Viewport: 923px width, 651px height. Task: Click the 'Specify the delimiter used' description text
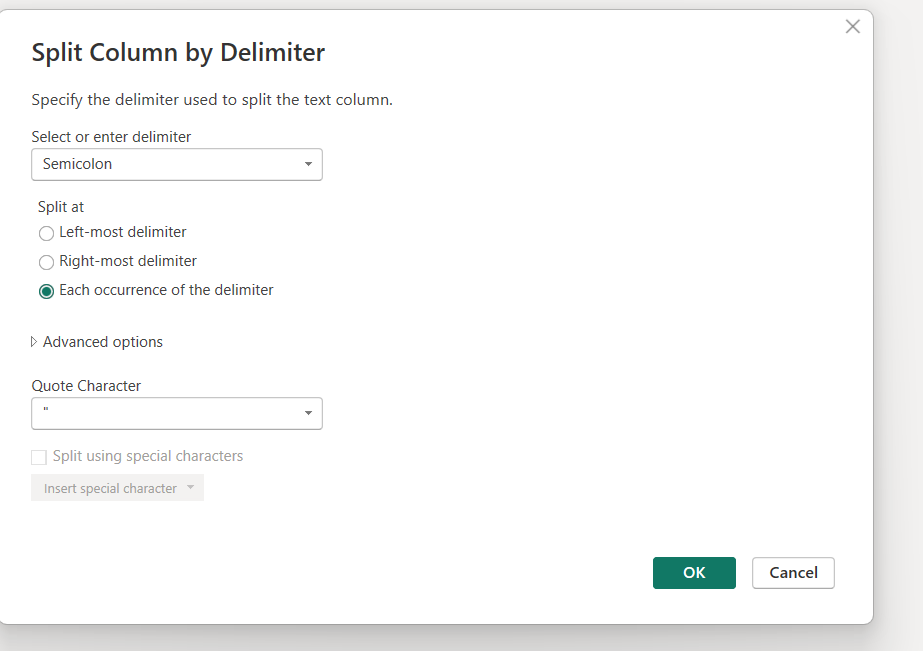(x=212, y=100)
